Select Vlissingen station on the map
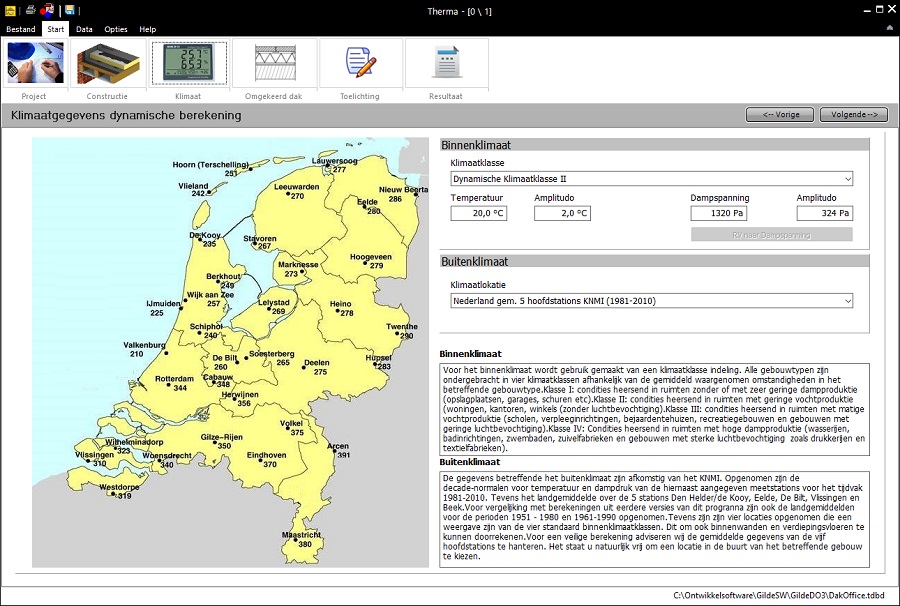The width and height of the screenshot is (900, 606). 95,459
